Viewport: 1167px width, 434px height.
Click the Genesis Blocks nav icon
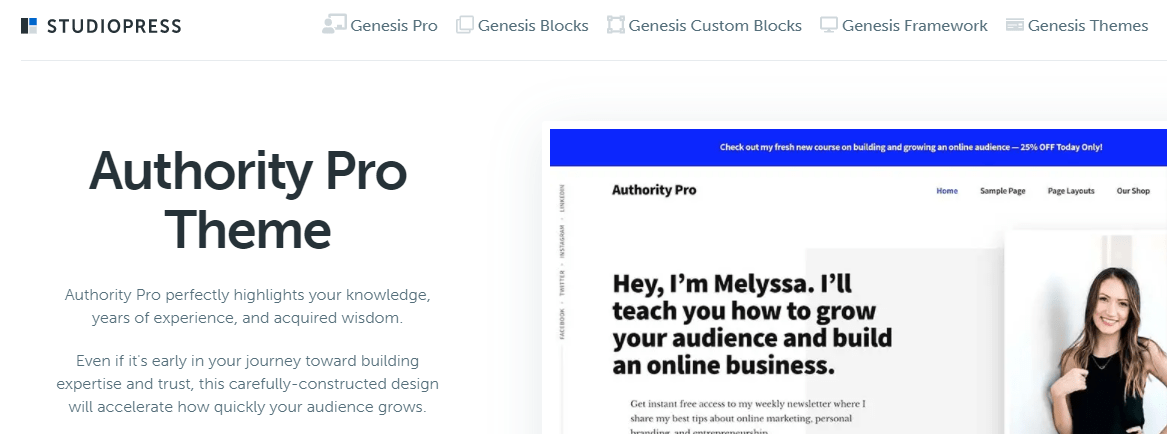tap(464, 25)
